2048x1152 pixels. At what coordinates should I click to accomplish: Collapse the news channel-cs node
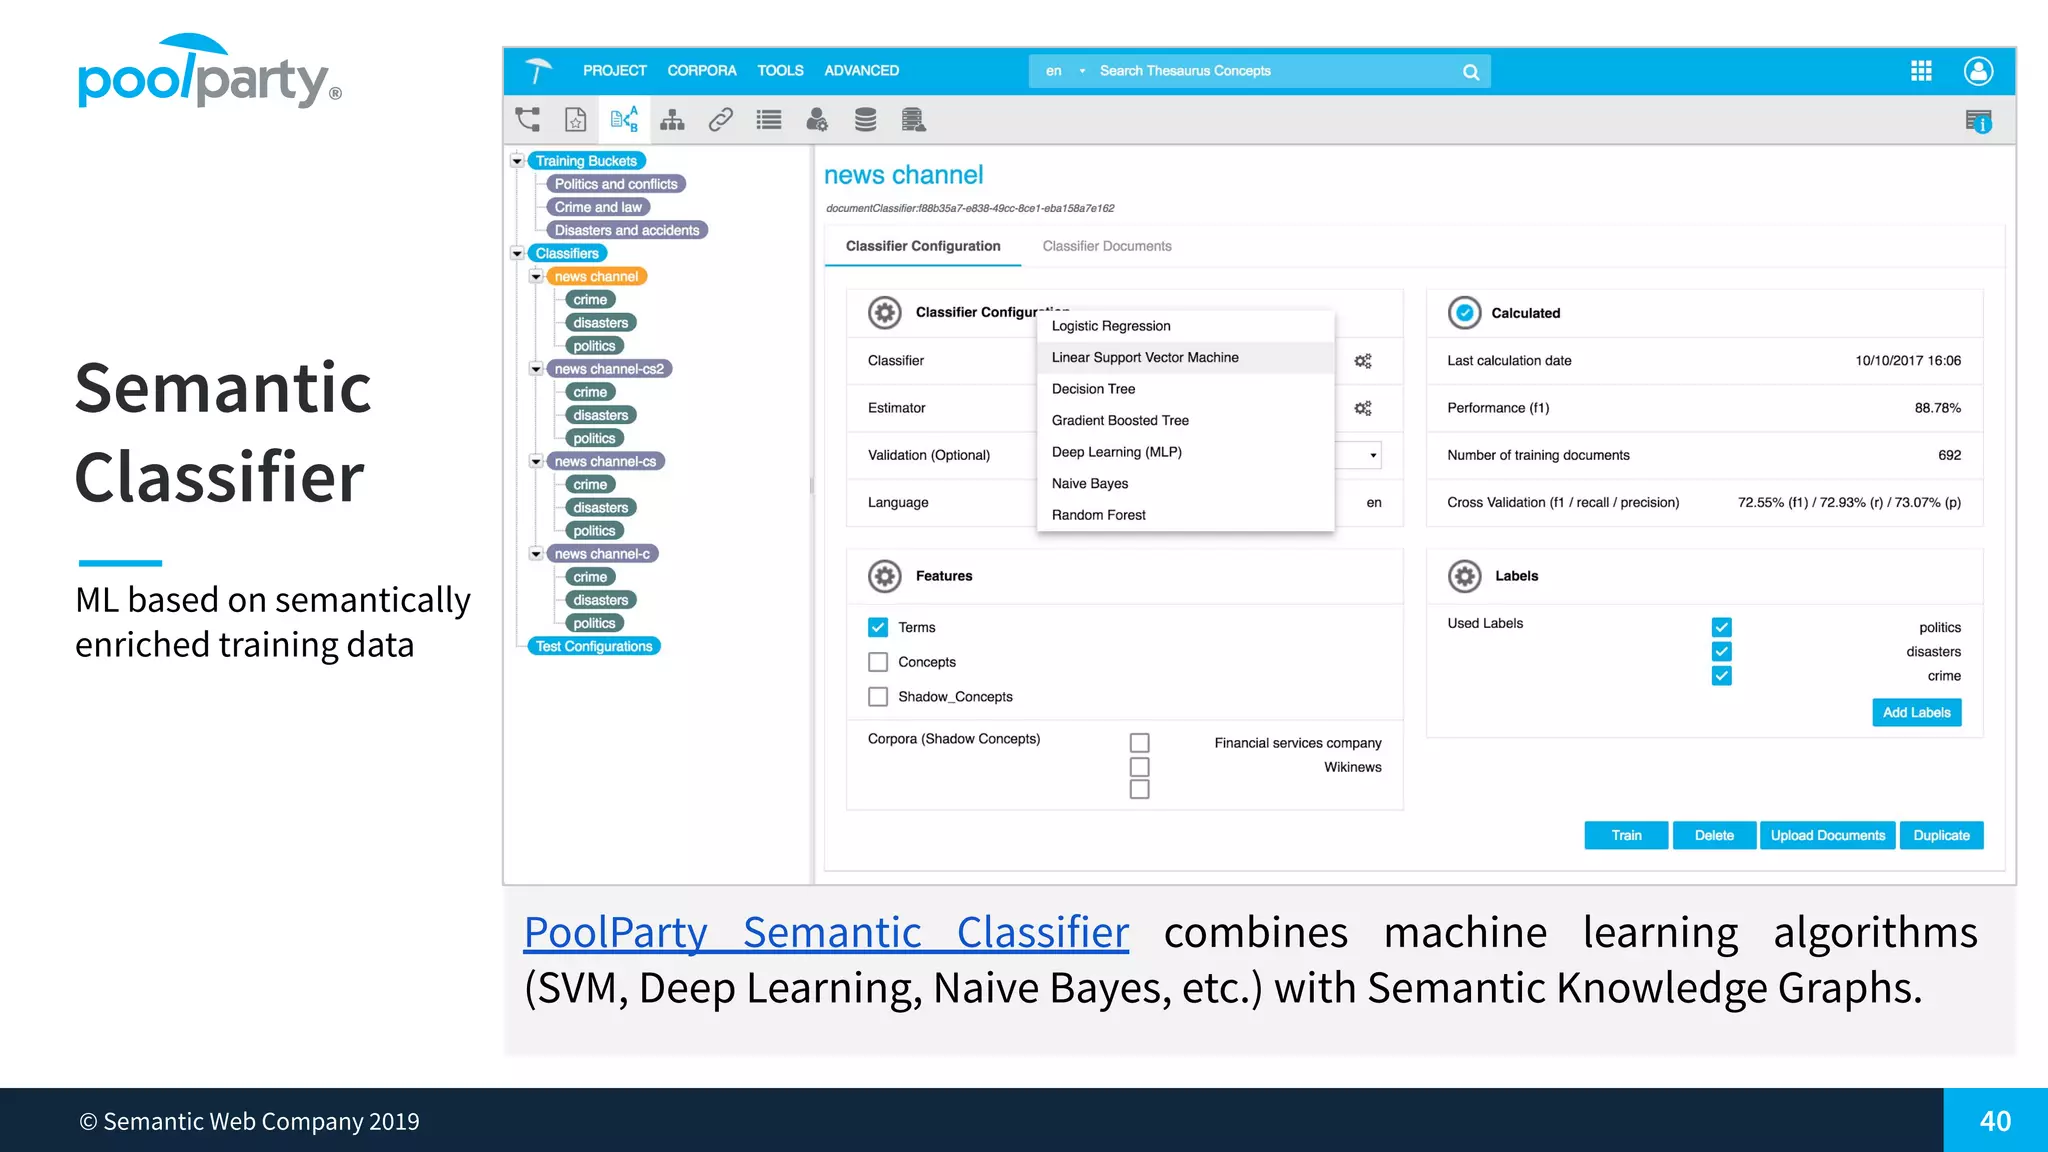[x=536, y=462]
